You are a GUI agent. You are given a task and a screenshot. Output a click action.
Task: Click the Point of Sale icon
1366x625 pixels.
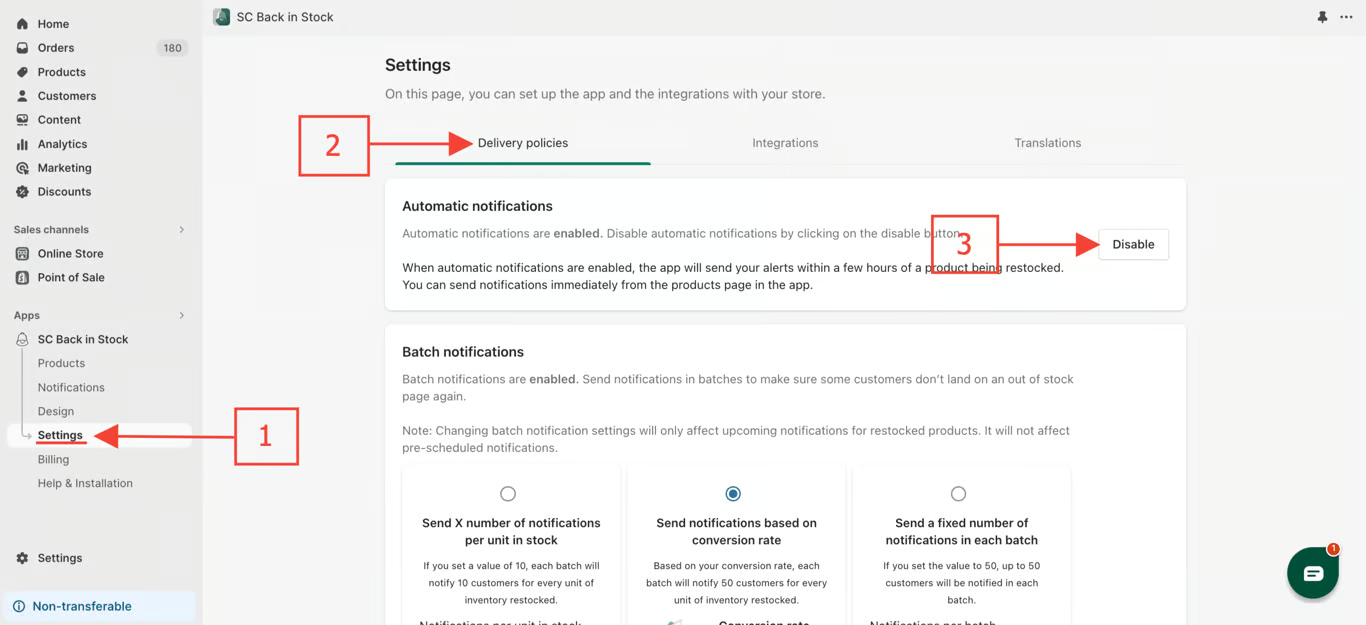(22, 278)
